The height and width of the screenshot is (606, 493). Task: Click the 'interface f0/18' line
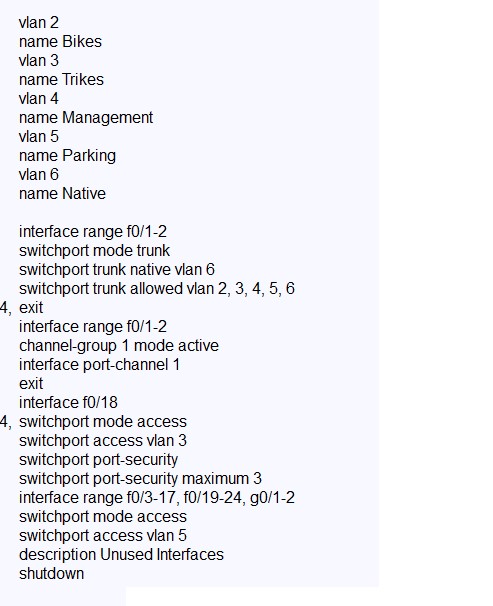pyautogui.click(x=68, y=403)
